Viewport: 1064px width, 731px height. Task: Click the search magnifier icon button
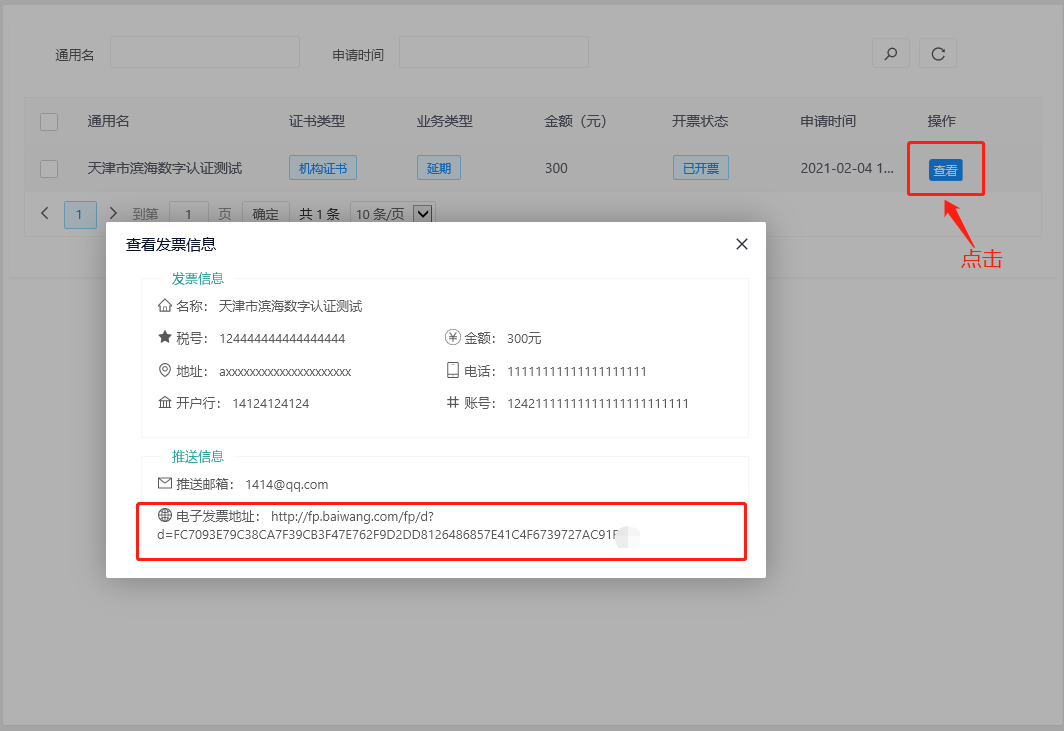pyautogui.click(x=891, y=54)
